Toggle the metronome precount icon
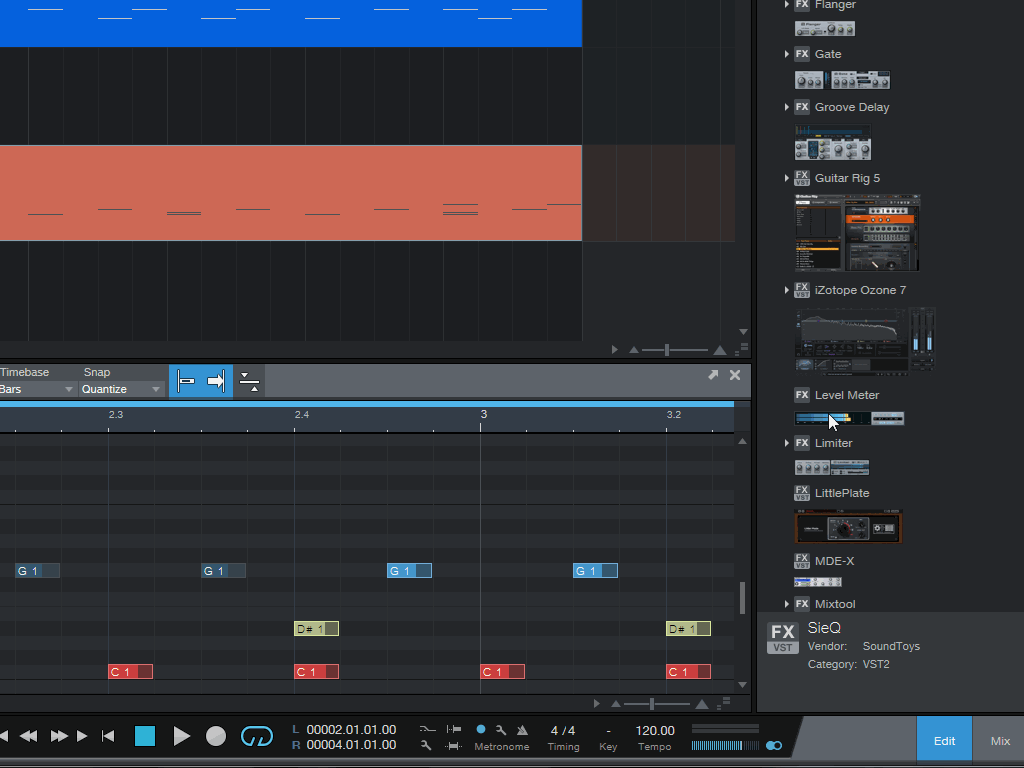 click(x=522, y=730)
